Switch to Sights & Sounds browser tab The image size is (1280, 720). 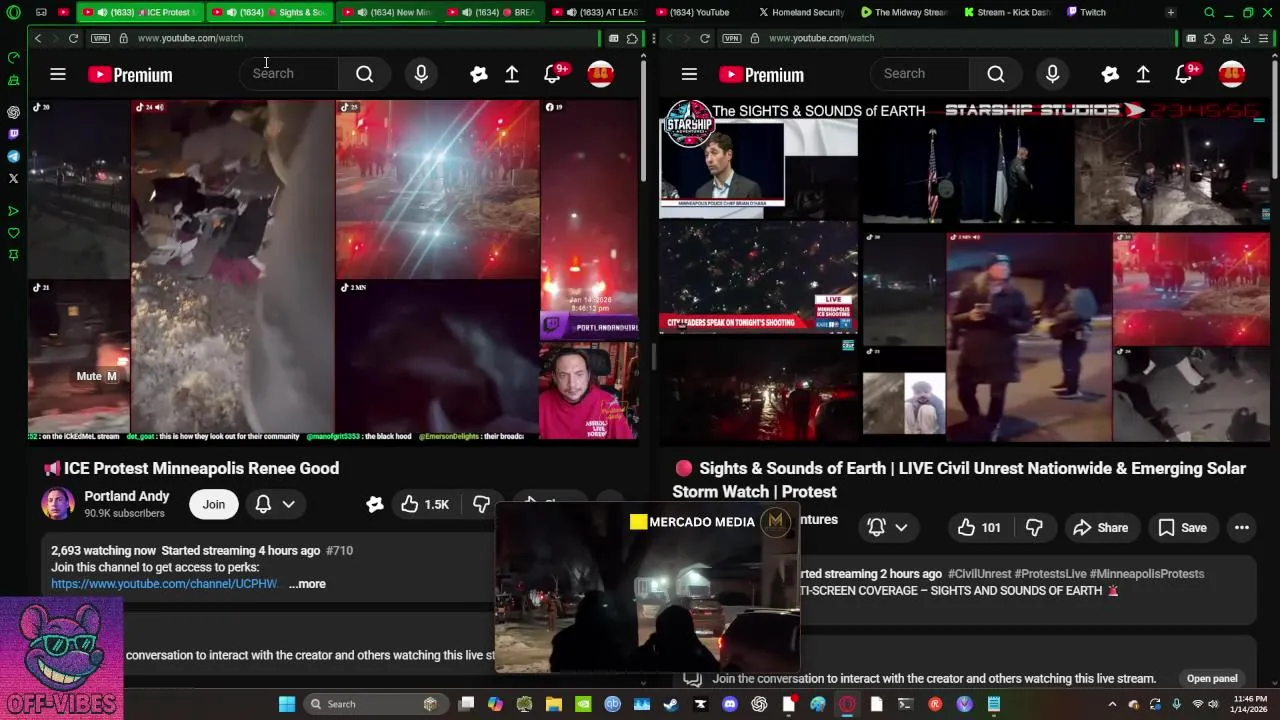click(x=270, y=12)
